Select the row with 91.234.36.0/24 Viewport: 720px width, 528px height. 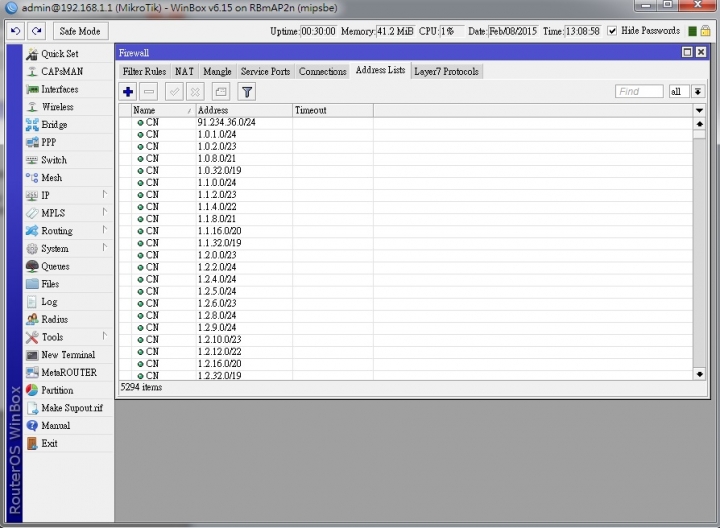tap(405, 123)
